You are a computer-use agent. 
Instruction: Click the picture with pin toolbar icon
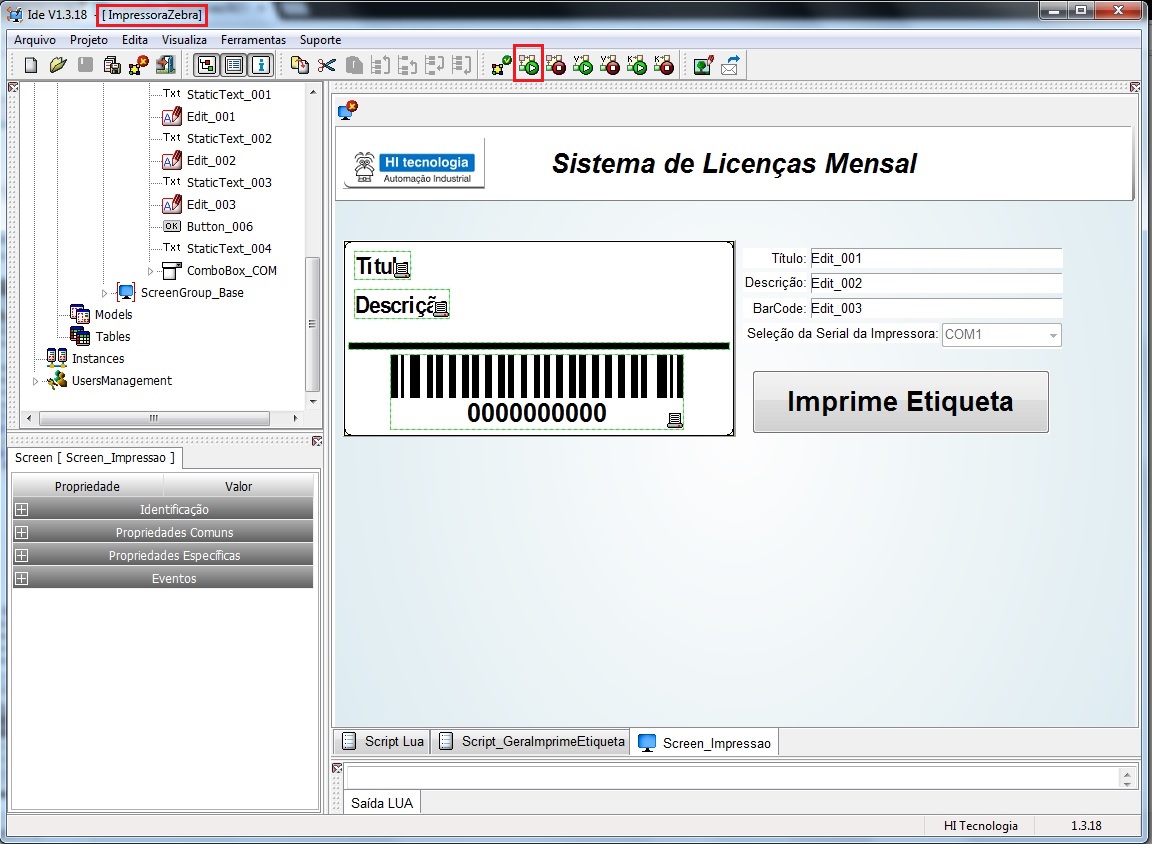tap(703, 65)
